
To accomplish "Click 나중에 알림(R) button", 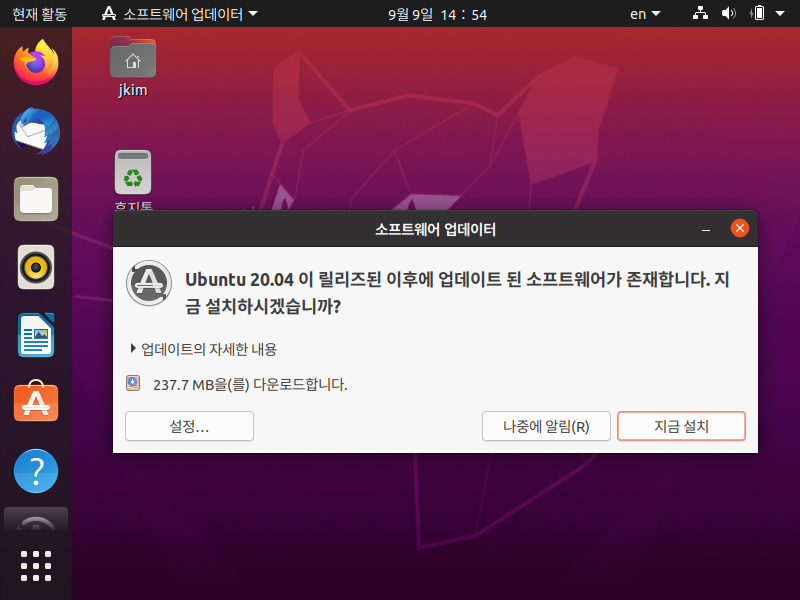I will click(546, 426).
